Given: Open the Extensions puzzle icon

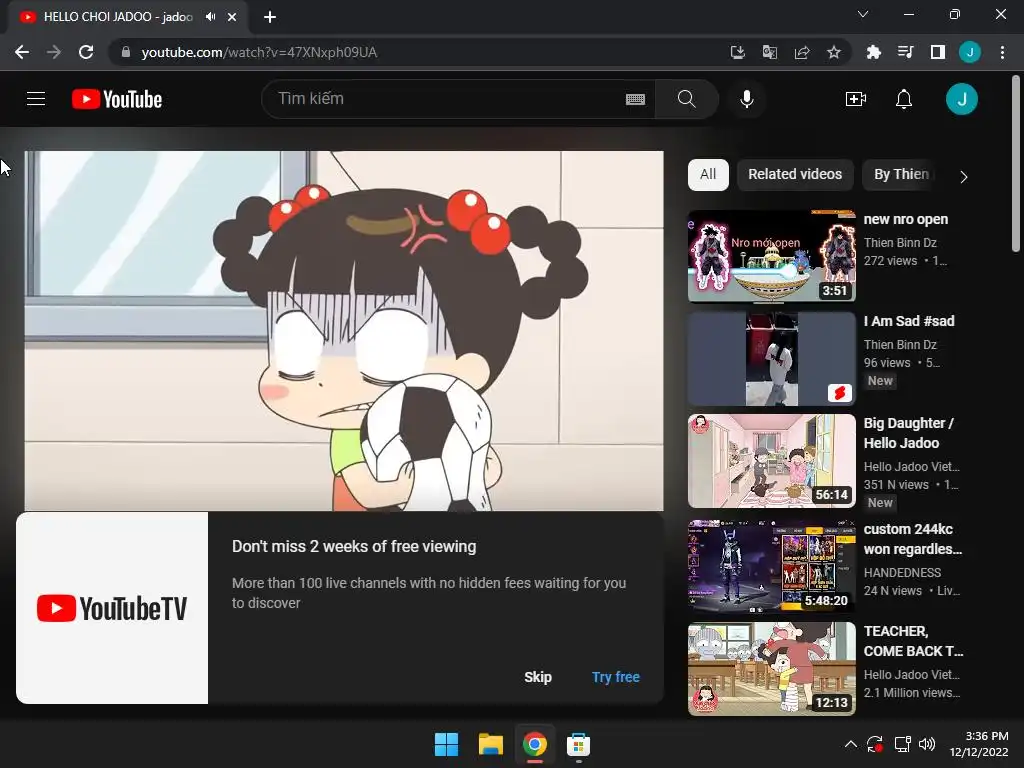Looking at the screenshot, I should tap(873, 52).
